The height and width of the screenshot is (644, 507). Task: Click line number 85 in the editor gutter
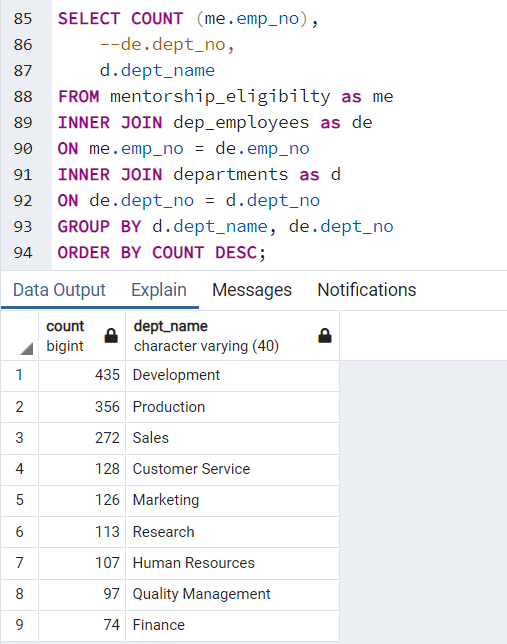(x=23, y=19)
